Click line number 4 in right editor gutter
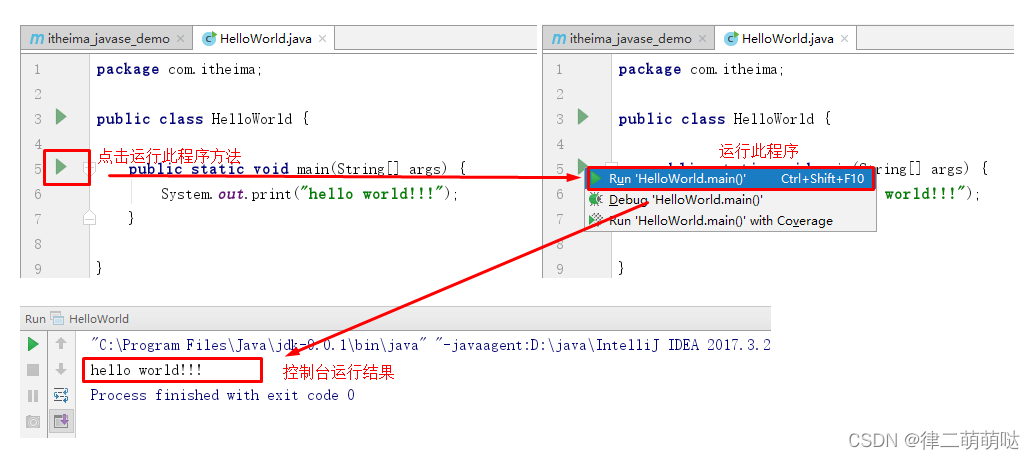1035x459 pixels. 560,144
